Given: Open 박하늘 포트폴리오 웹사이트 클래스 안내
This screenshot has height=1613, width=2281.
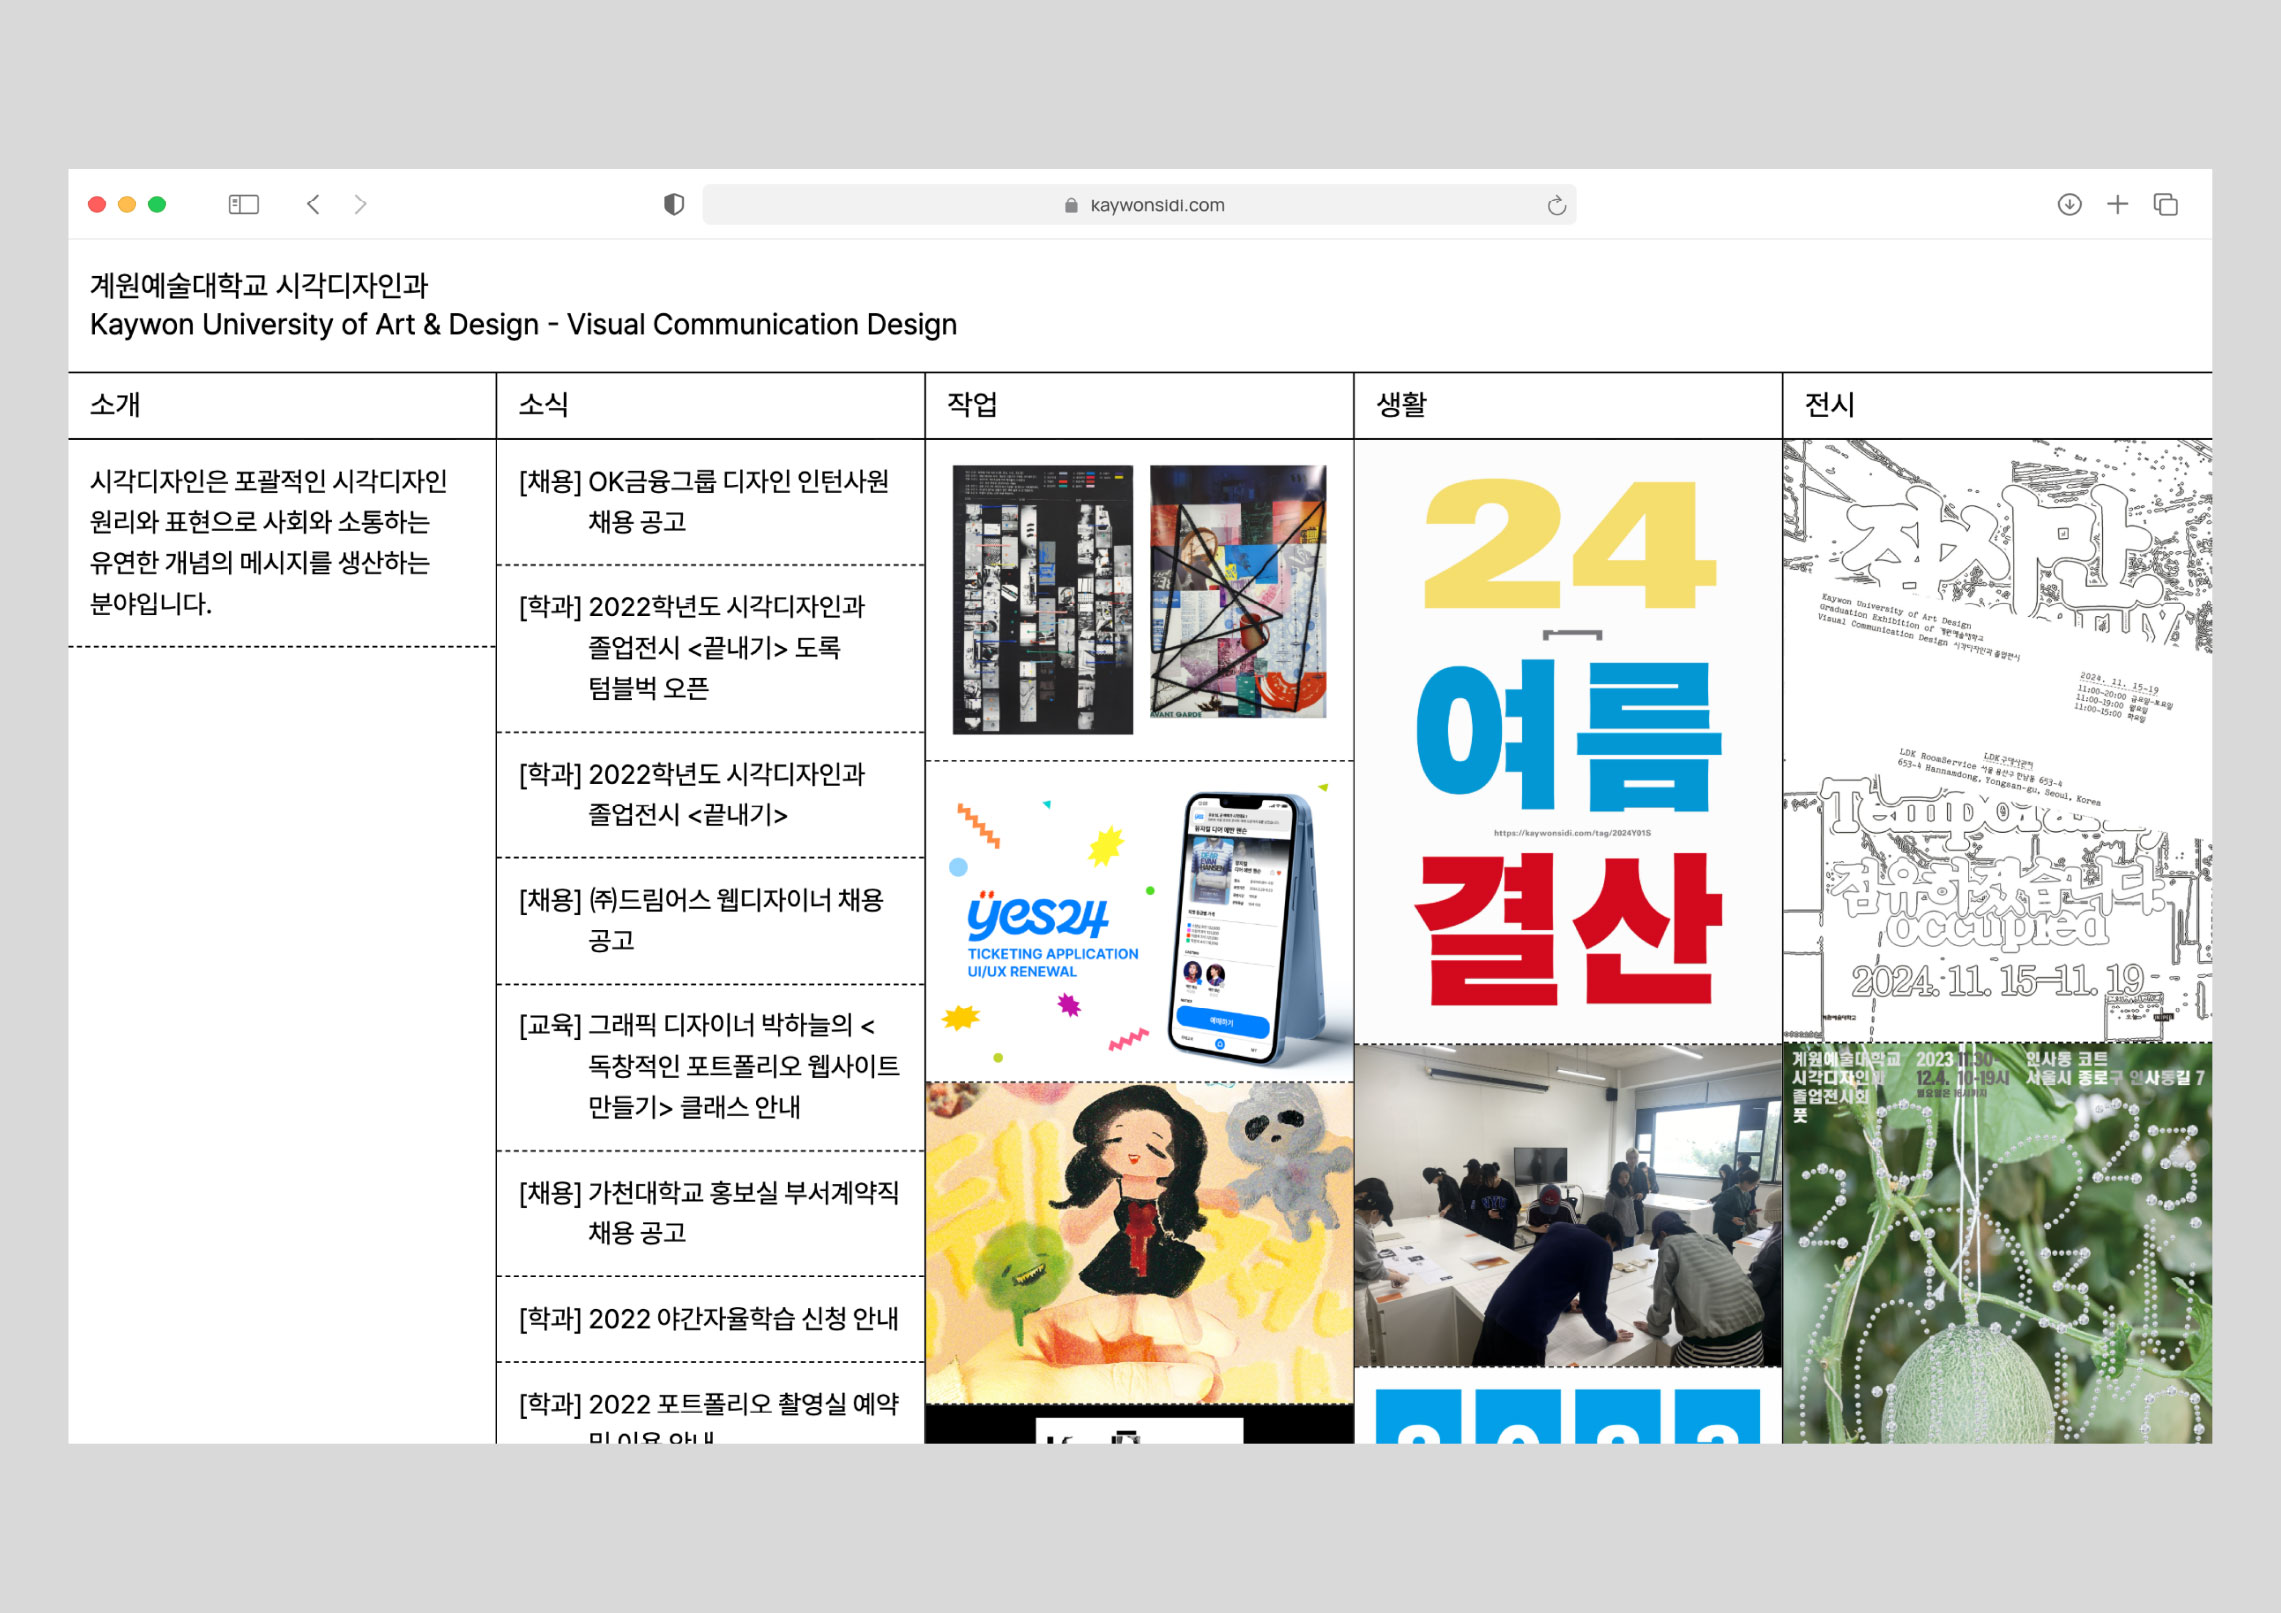Looking at the screenshot, I should tap(709, 1067).
